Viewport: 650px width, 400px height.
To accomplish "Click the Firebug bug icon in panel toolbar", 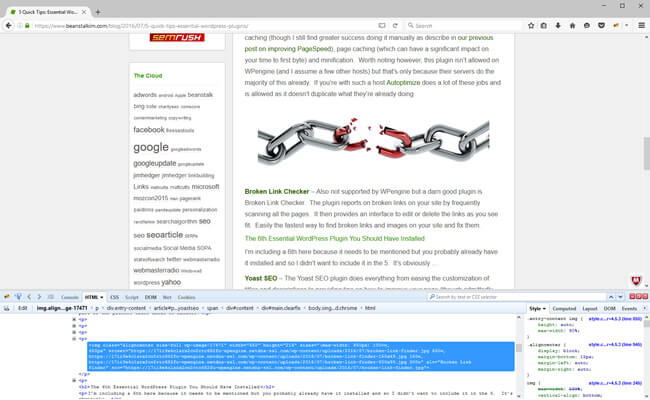I will [x=7, y=297].
